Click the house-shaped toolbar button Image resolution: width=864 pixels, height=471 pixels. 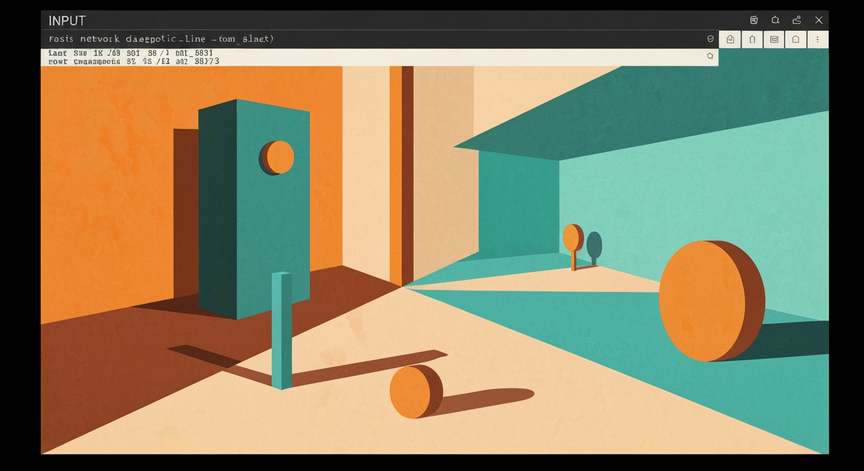pyautogui.click(x=796, y=39)
